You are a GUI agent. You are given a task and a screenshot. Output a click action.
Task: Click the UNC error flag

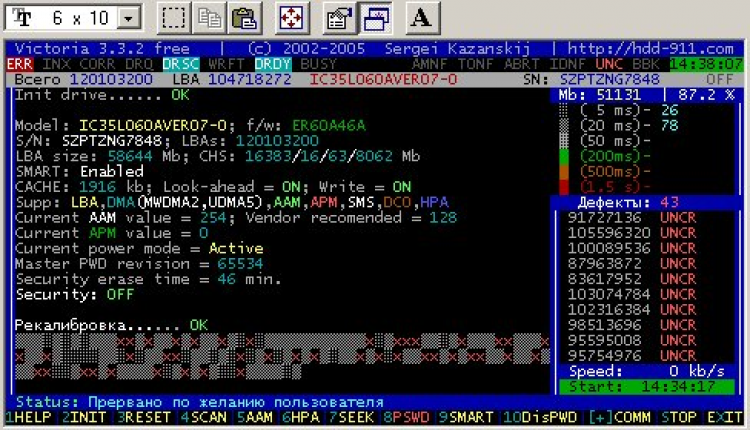click(609, 64)
